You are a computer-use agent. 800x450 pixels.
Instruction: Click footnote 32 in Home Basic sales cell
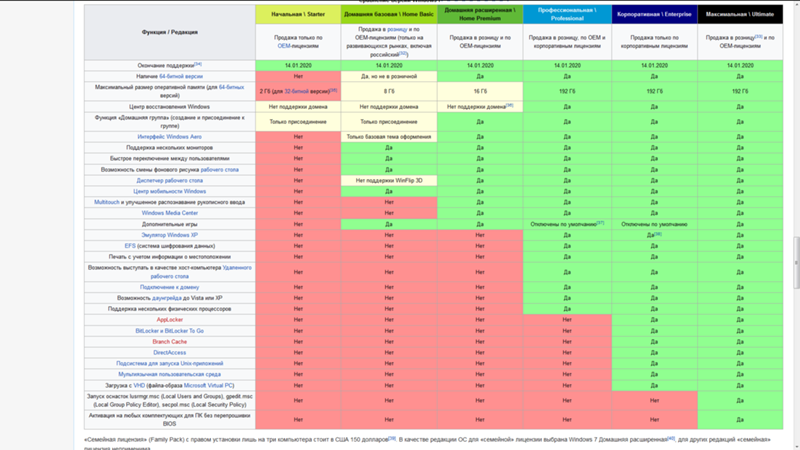[403, 54]
